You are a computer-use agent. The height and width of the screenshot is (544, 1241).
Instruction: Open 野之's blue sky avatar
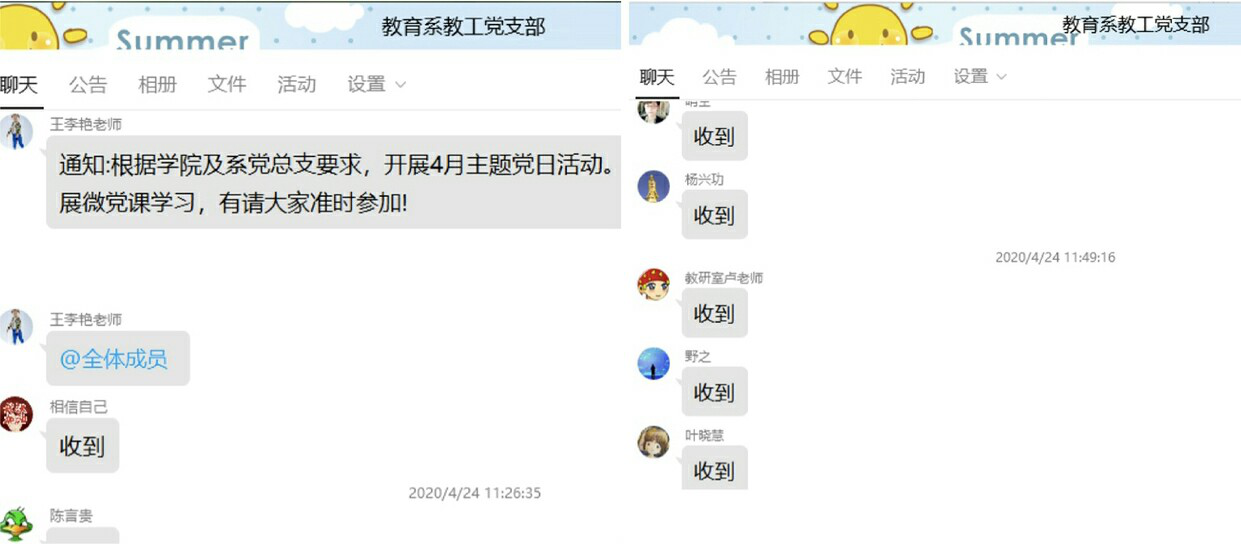(653, 363)
